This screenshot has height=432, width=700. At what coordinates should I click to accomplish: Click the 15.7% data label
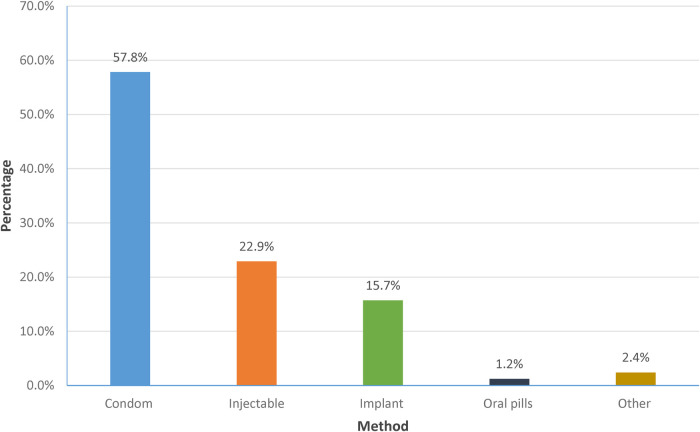[x=383, y=286]
